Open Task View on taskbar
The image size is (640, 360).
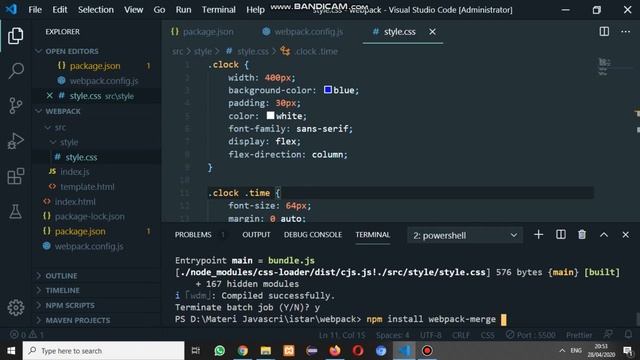(196, 351)
